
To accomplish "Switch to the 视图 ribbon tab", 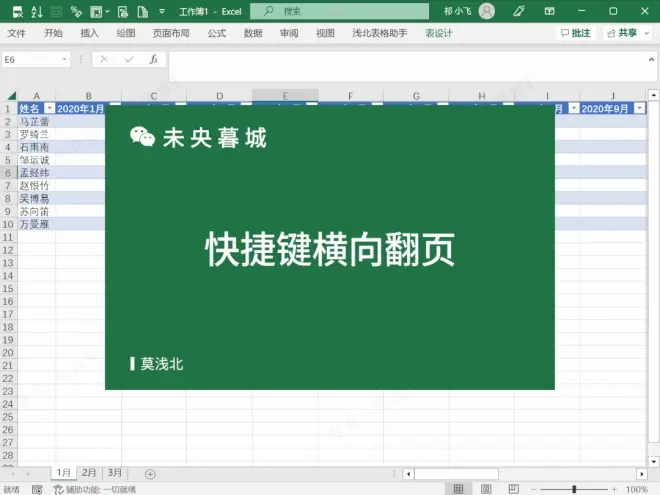I will pos(325,33).
